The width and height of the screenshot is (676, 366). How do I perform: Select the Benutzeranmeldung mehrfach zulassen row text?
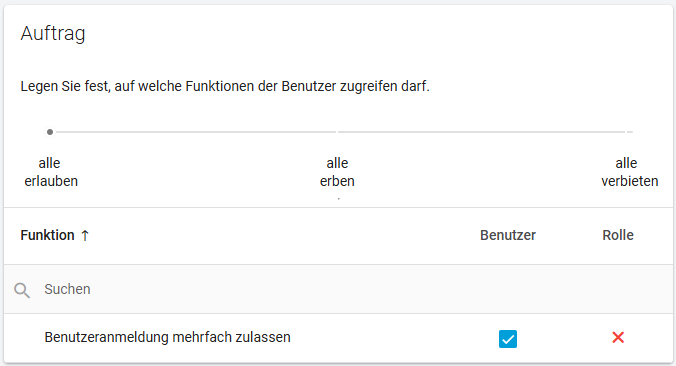click(x=167, y=337)
